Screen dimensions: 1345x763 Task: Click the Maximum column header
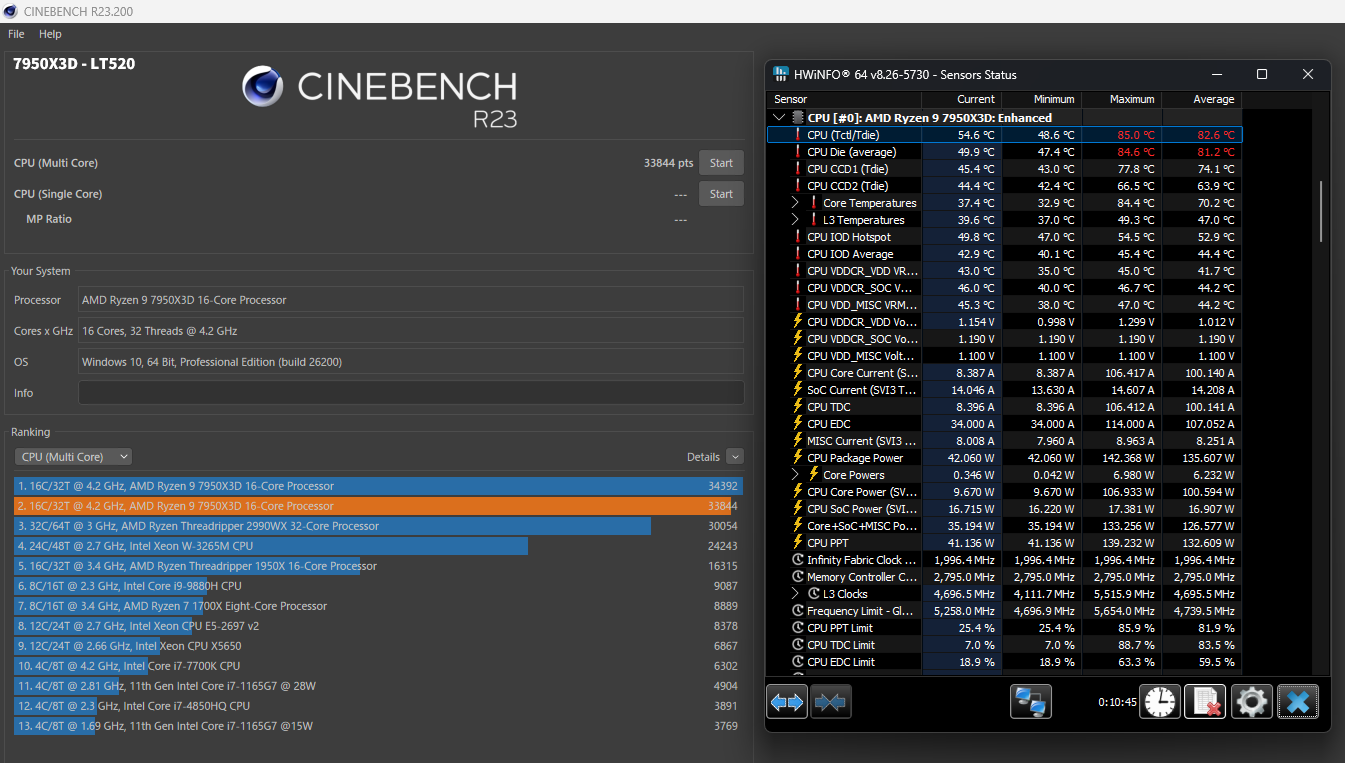[1131, 99]
